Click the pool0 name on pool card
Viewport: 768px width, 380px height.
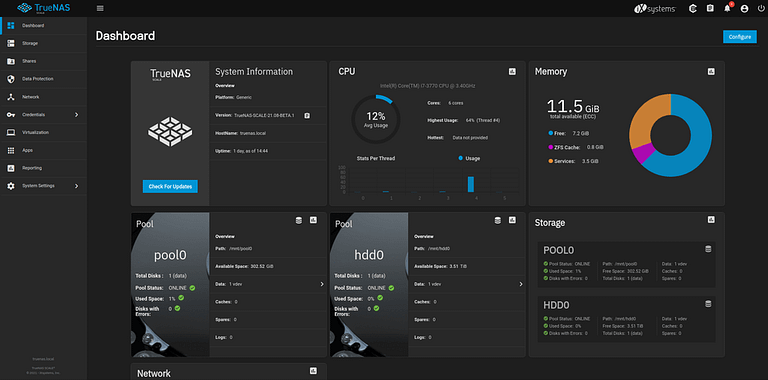(x=170, y=255)
